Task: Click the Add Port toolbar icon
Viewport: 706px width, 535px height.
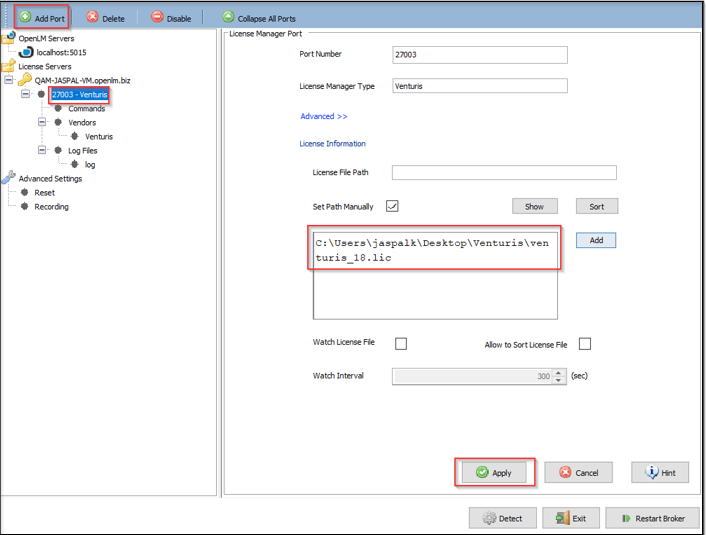Action: pyautogui.click(x=25, y=18)
